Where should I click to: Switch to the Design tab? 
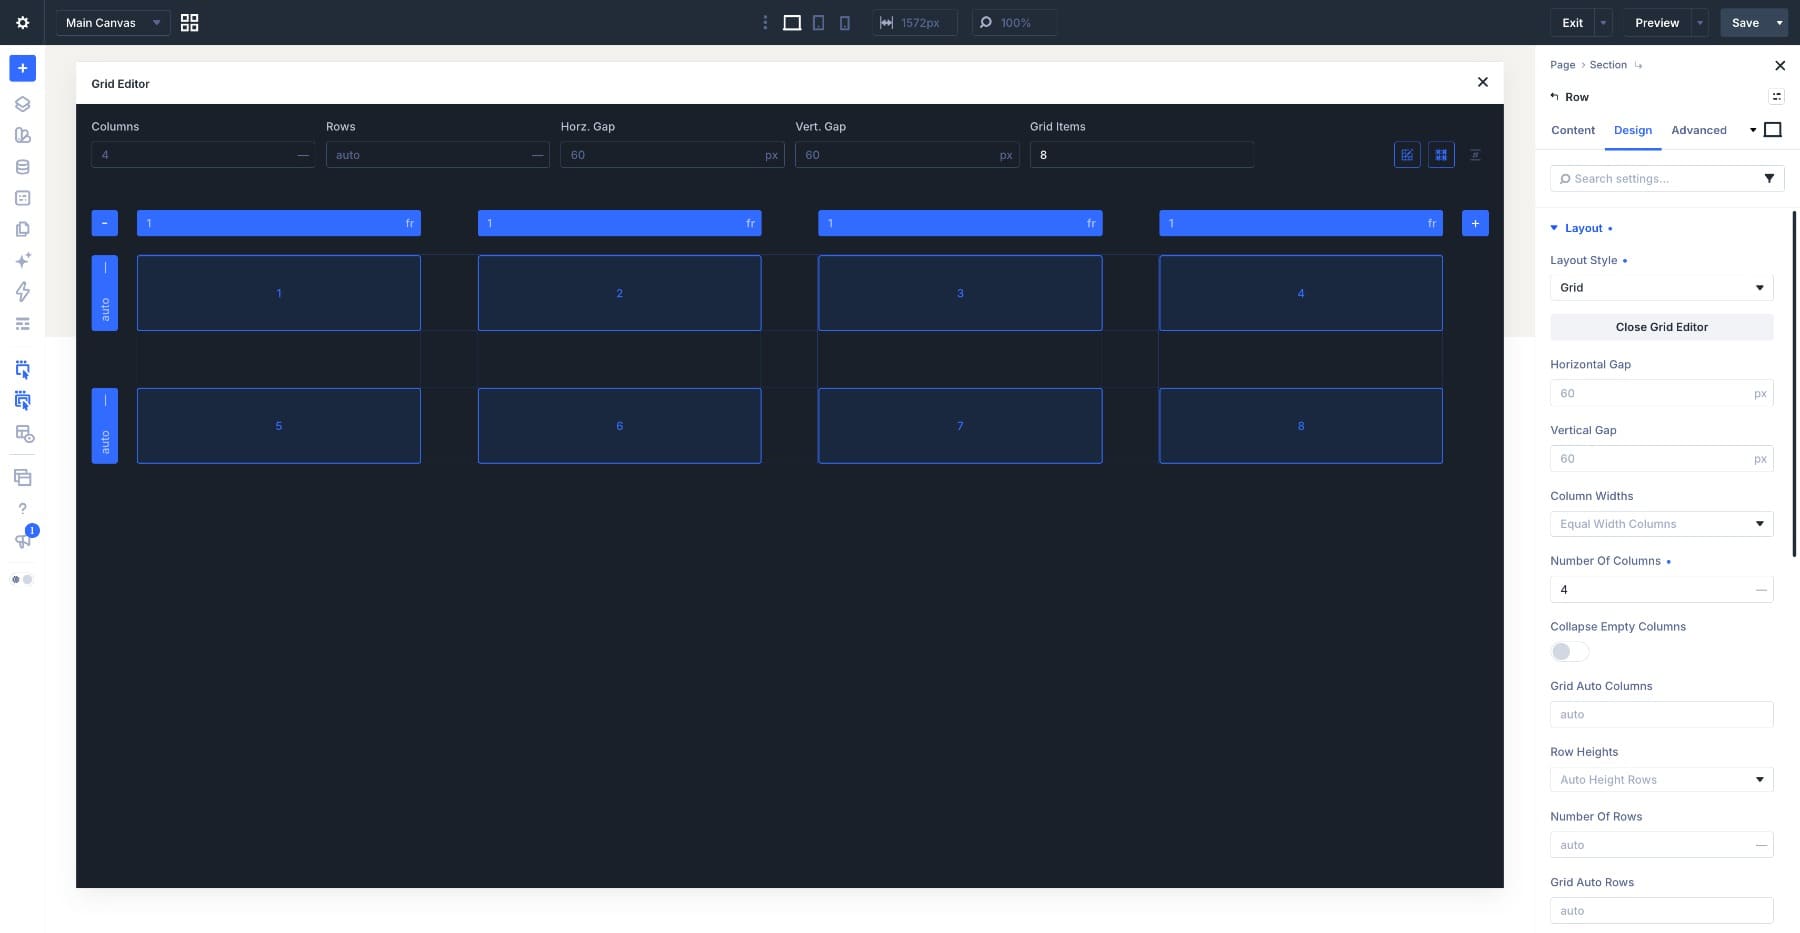click(x=1632, y=130)
